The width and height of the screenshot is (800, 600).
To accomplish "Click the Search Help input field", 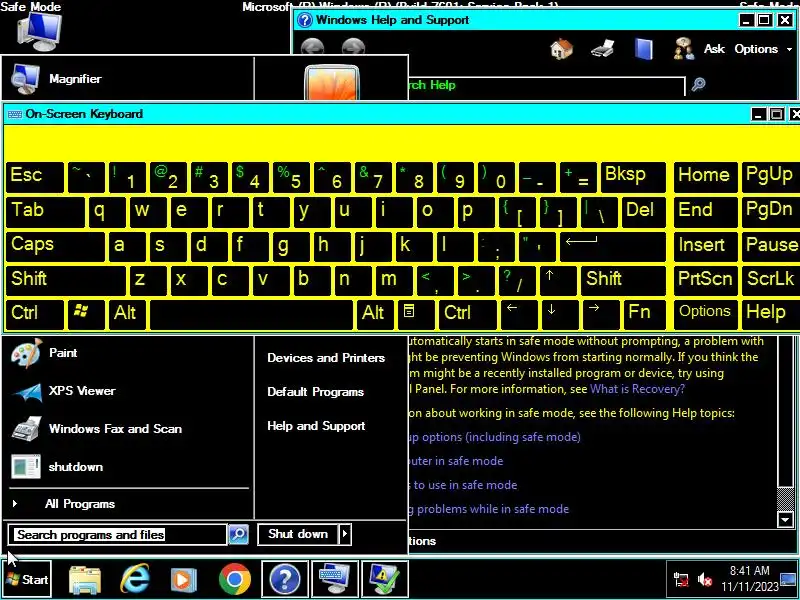I will 546,85.
